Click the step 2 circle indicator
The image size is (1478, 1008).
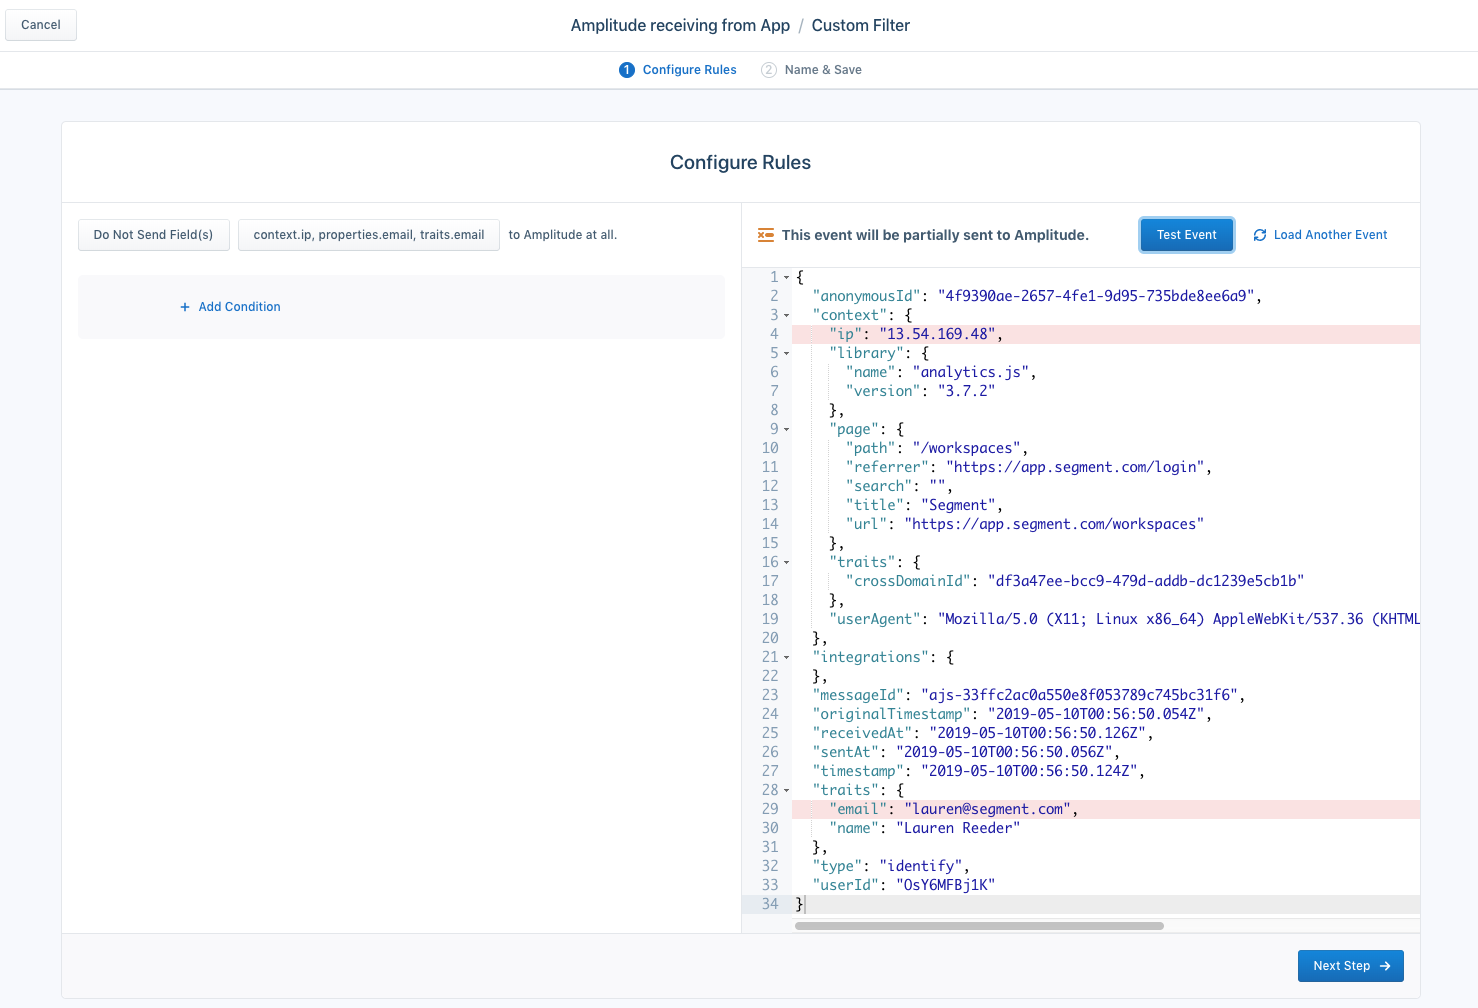point(769,70)
